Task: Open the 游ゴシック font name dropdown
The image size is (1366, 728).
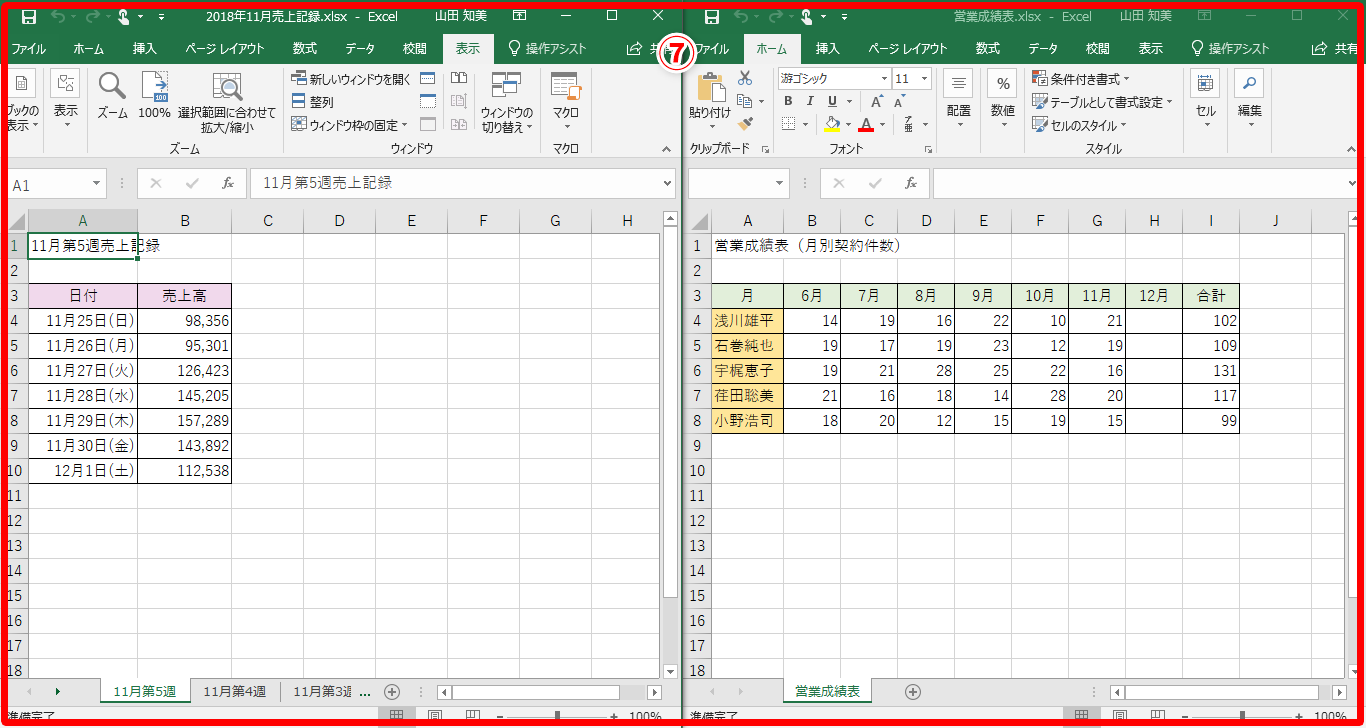Action: (x=884, y=79)
